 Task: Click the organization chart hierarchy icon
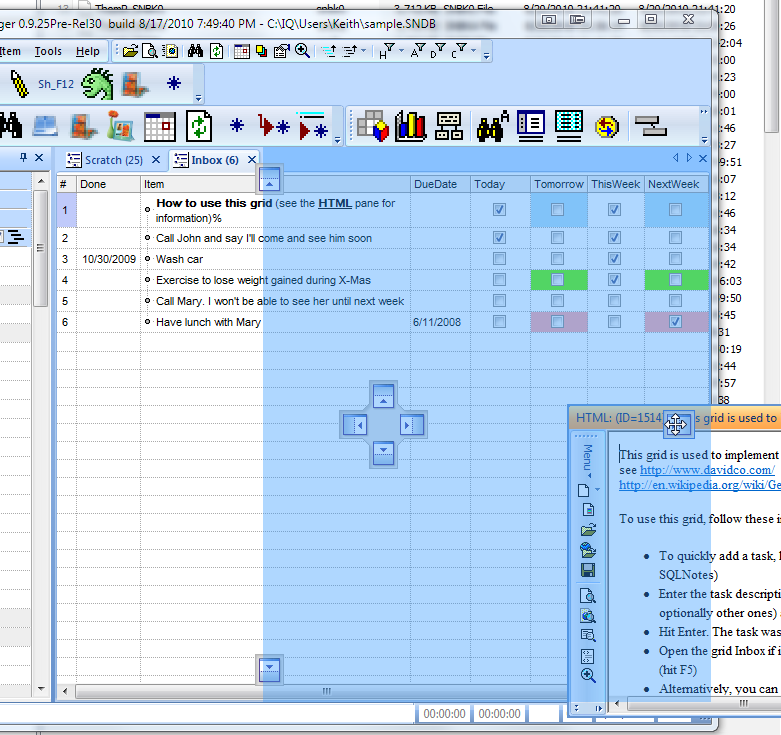(x=449, y=125)
